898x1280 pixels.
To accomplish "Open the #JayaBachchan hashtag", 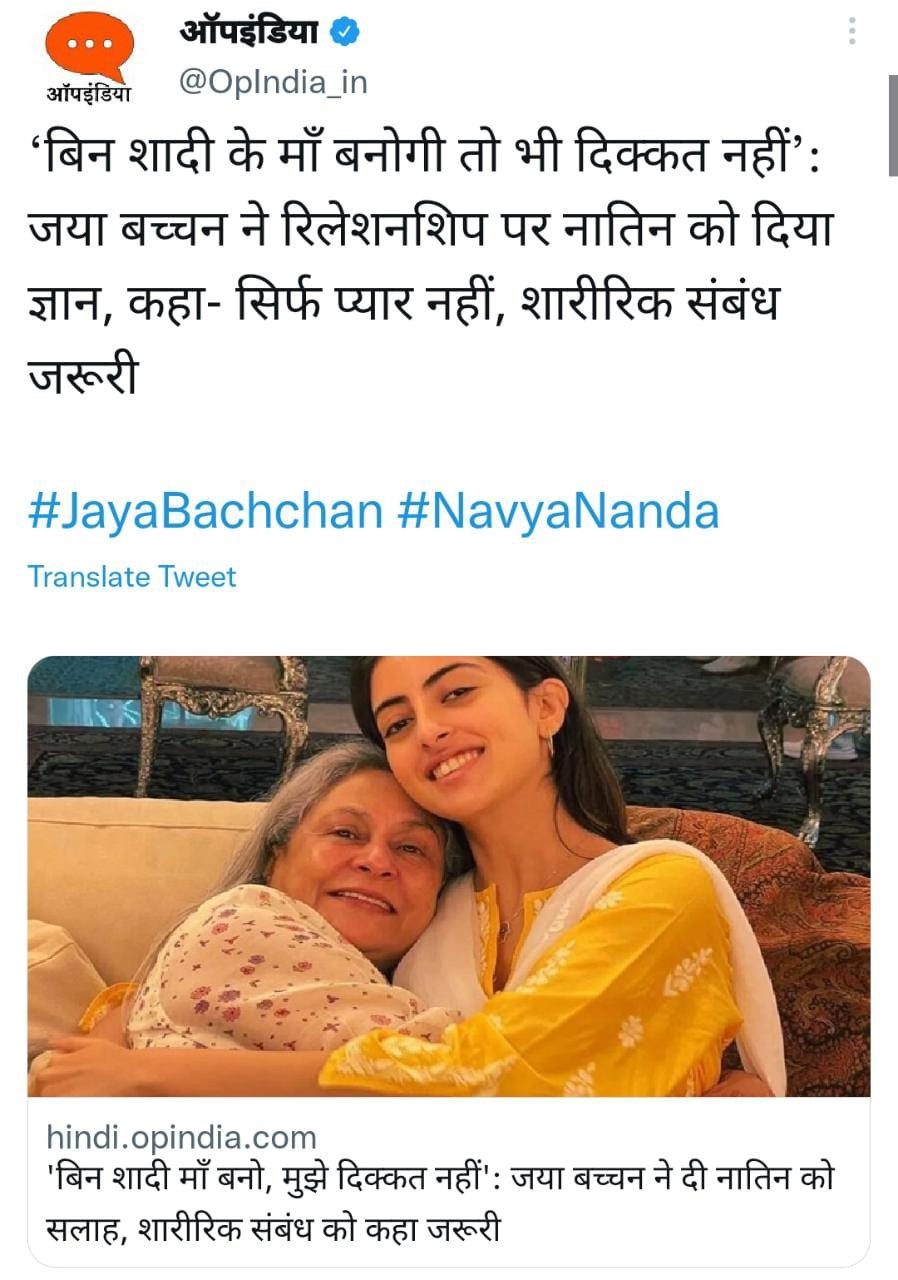I will click(x=205, y=511).
